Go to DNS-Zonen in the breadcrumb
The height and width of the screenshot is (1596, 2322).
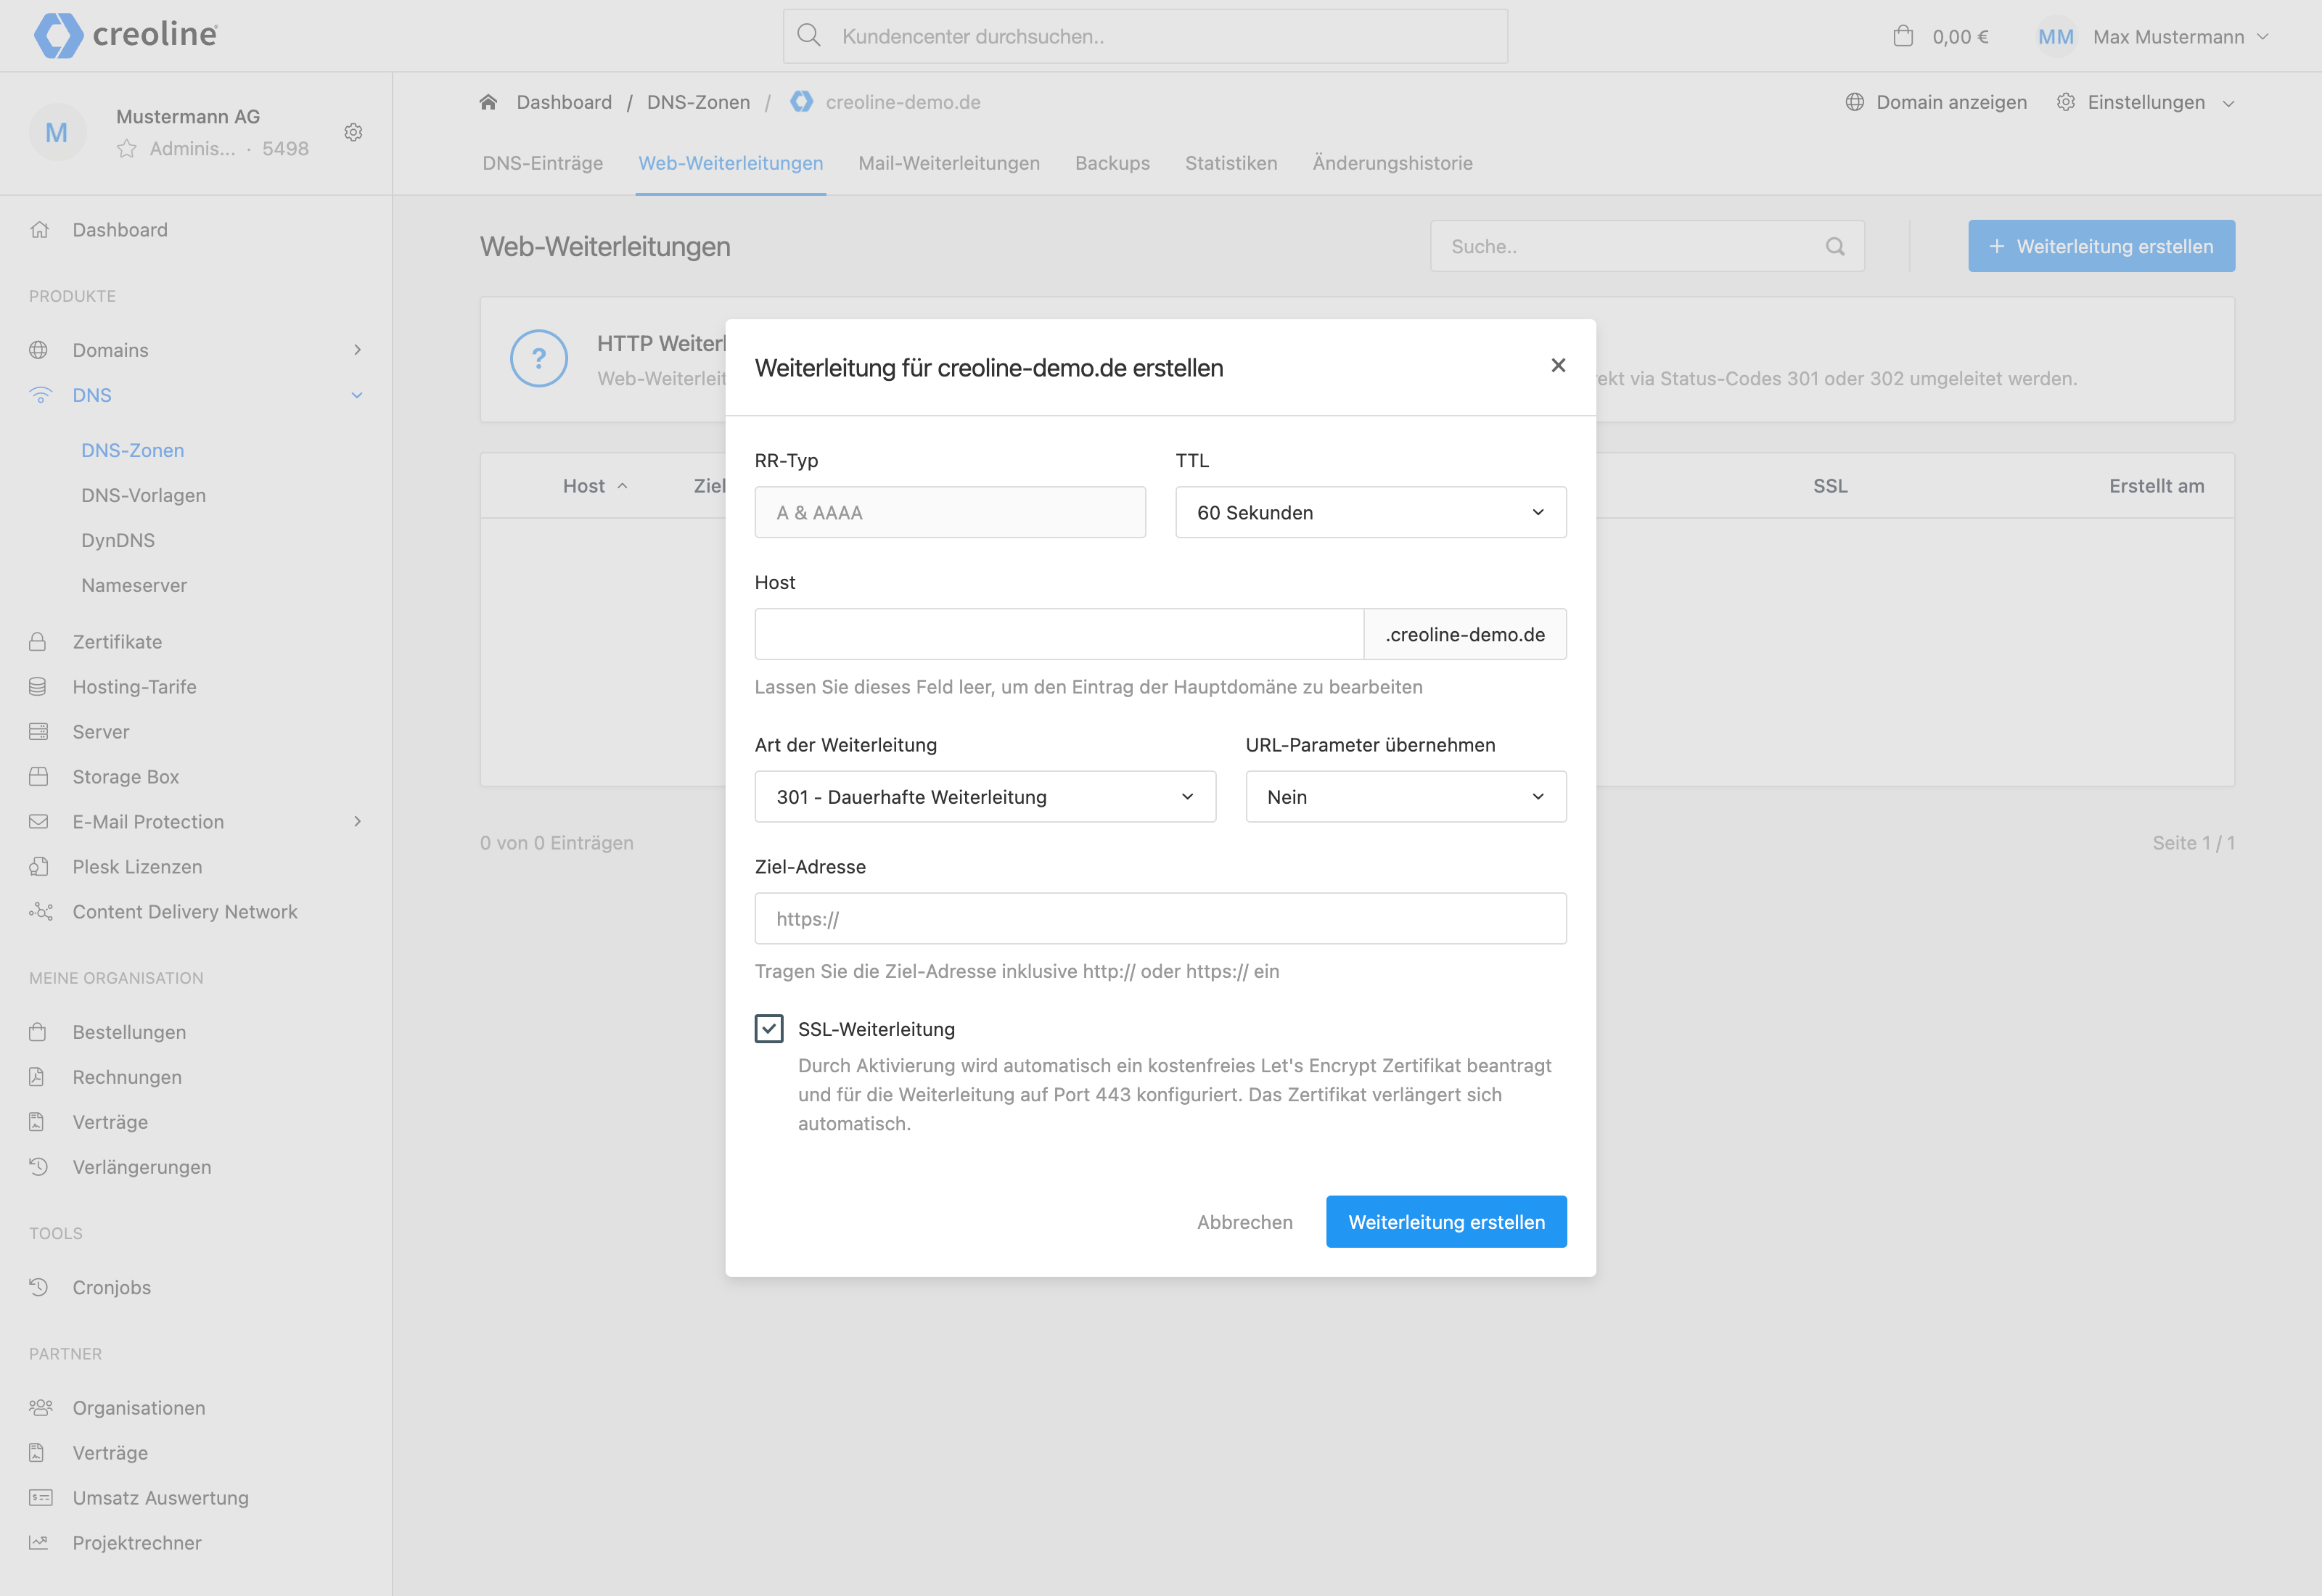698,102
